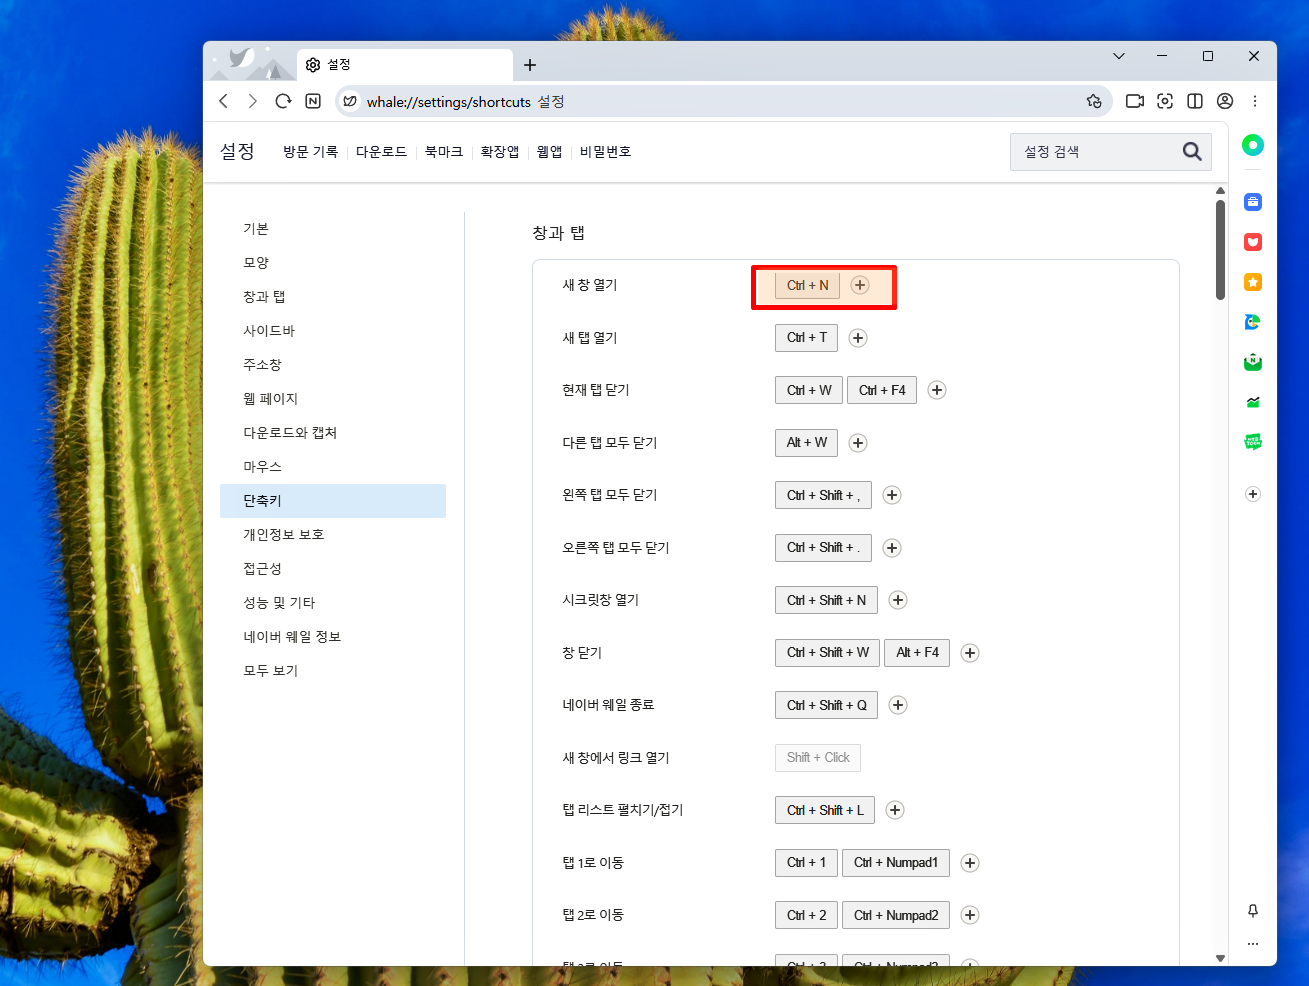Open 확장앱 in top menu
This screenshot has width=1309, height=986.
tap(500, 152)
